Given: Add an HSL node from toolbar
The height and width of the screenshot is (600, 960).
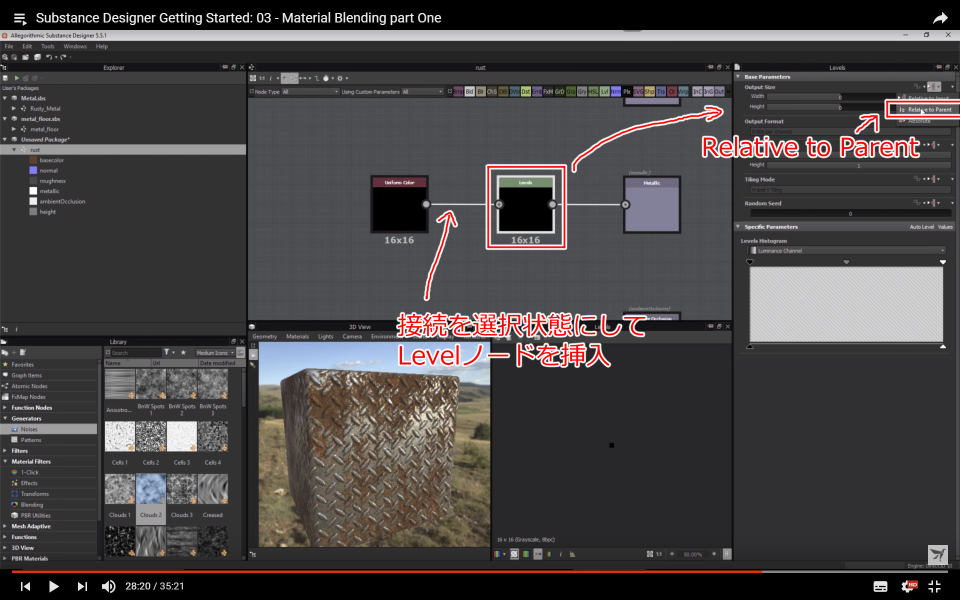Looking at the screenshot, I should pos(593,92).
